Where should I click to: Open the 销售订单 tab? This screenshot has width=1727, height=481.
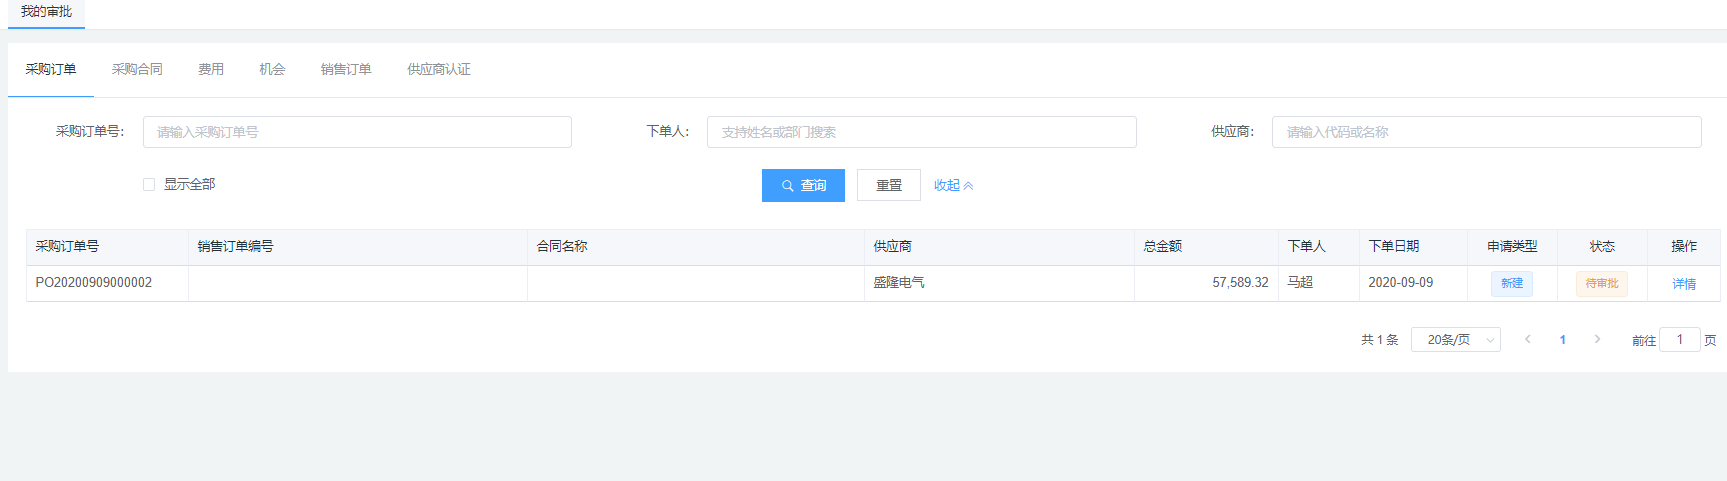point(346,69)
